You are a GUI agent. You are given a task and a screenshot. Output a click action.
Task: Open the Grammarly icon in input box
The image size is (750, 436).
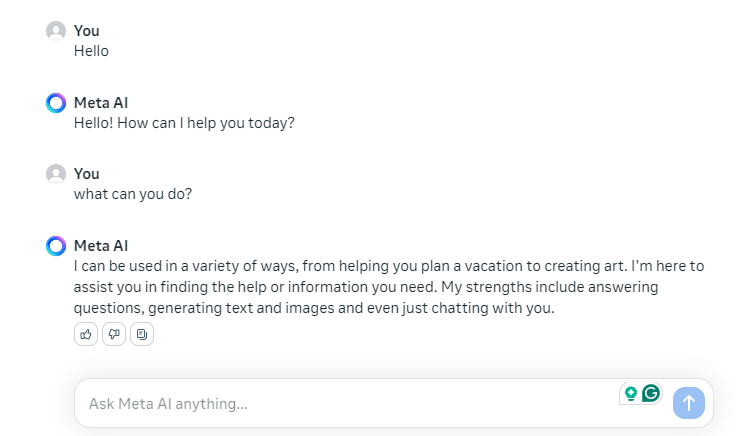[651, 393]
